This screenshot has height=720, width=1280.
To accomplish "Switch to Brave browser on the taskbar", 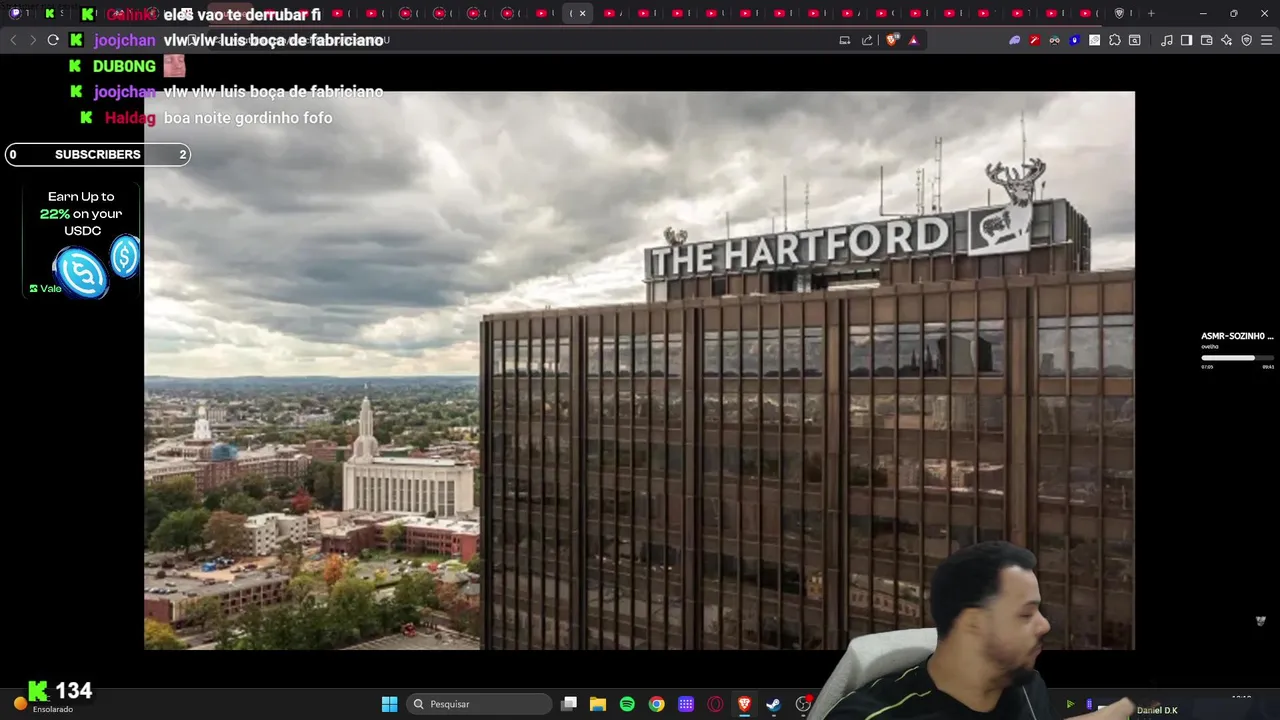I will pyautogui.click(x=744, y=704).
